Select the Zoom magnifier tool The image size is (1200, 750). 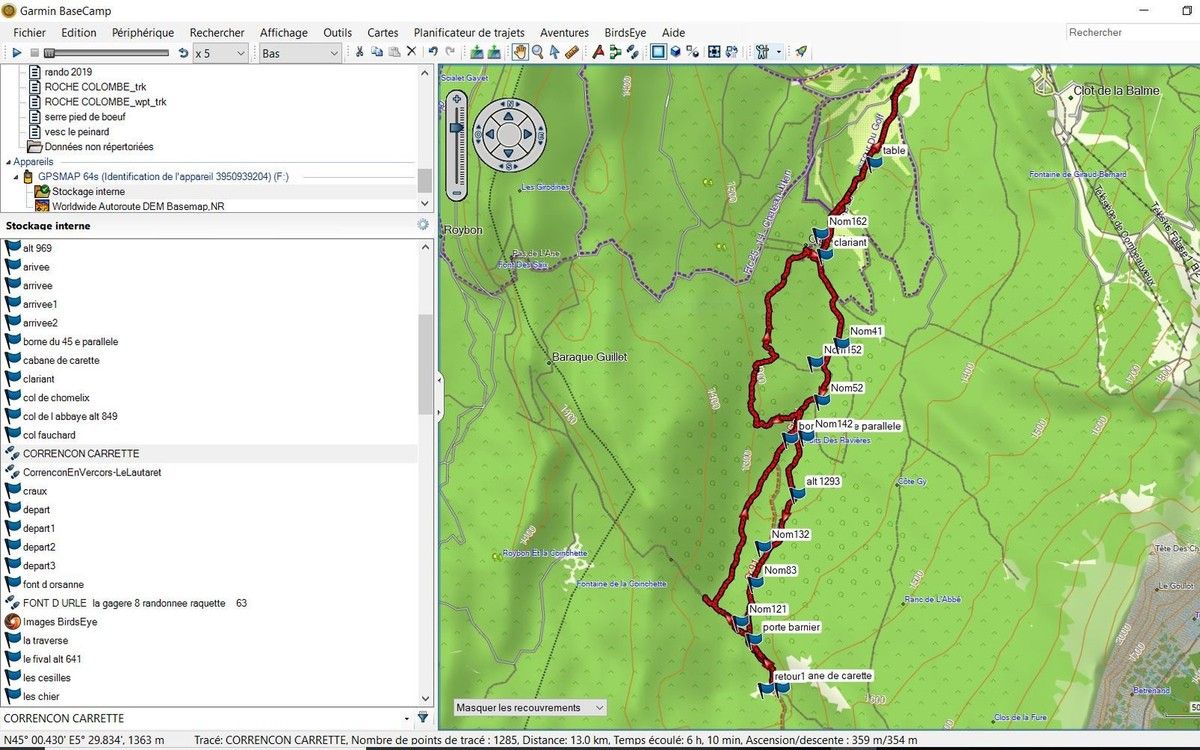(x=537, y=53)
